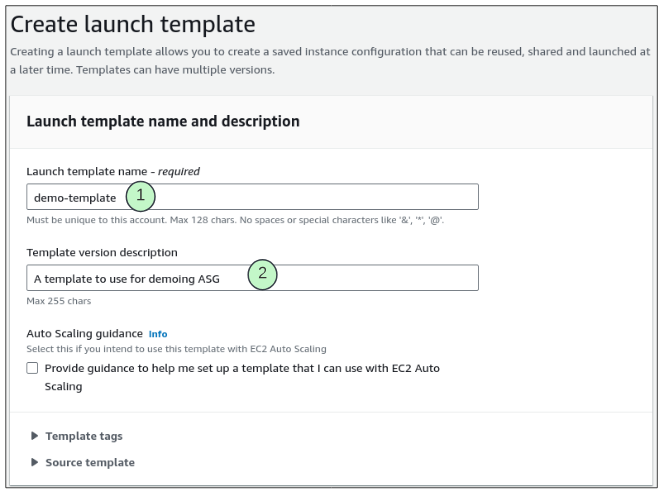Enable the Auto Scaling guidance checkbox

[x=33, y=368]
